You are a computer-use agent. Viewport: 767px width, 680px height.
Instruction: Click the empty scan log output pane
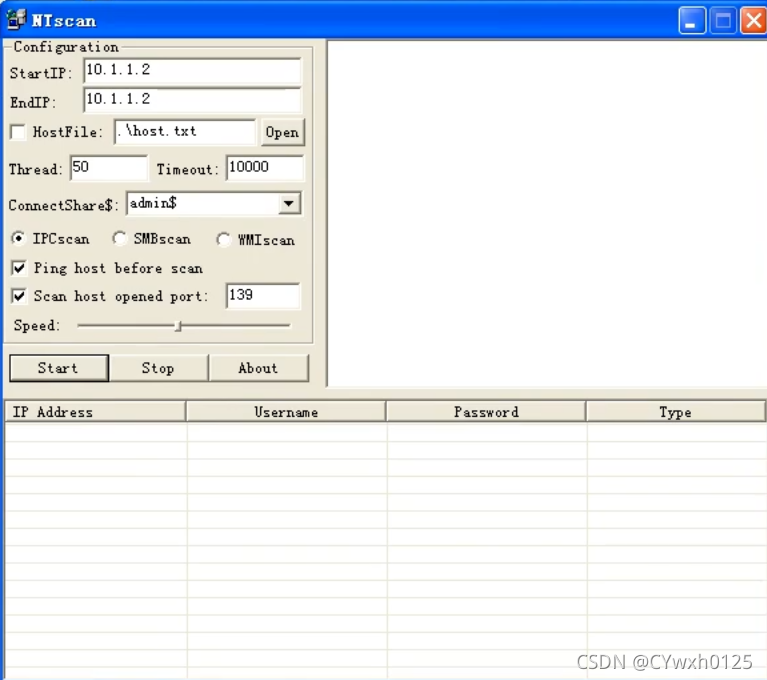[x=547, y=214]
